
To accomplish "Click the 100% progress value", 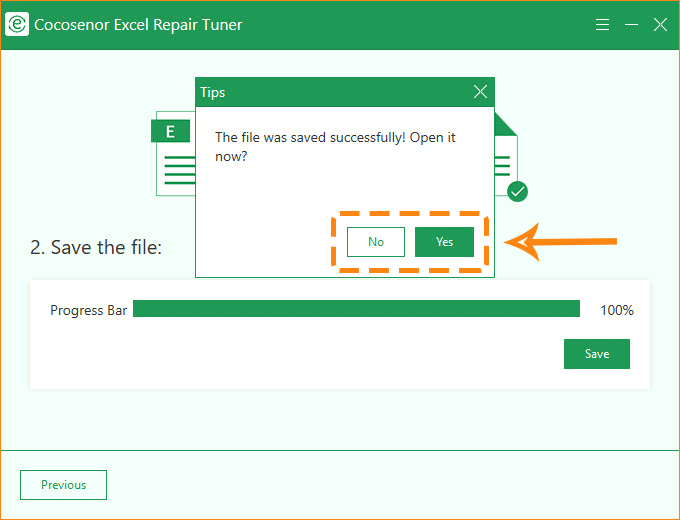I will point(617,310).
